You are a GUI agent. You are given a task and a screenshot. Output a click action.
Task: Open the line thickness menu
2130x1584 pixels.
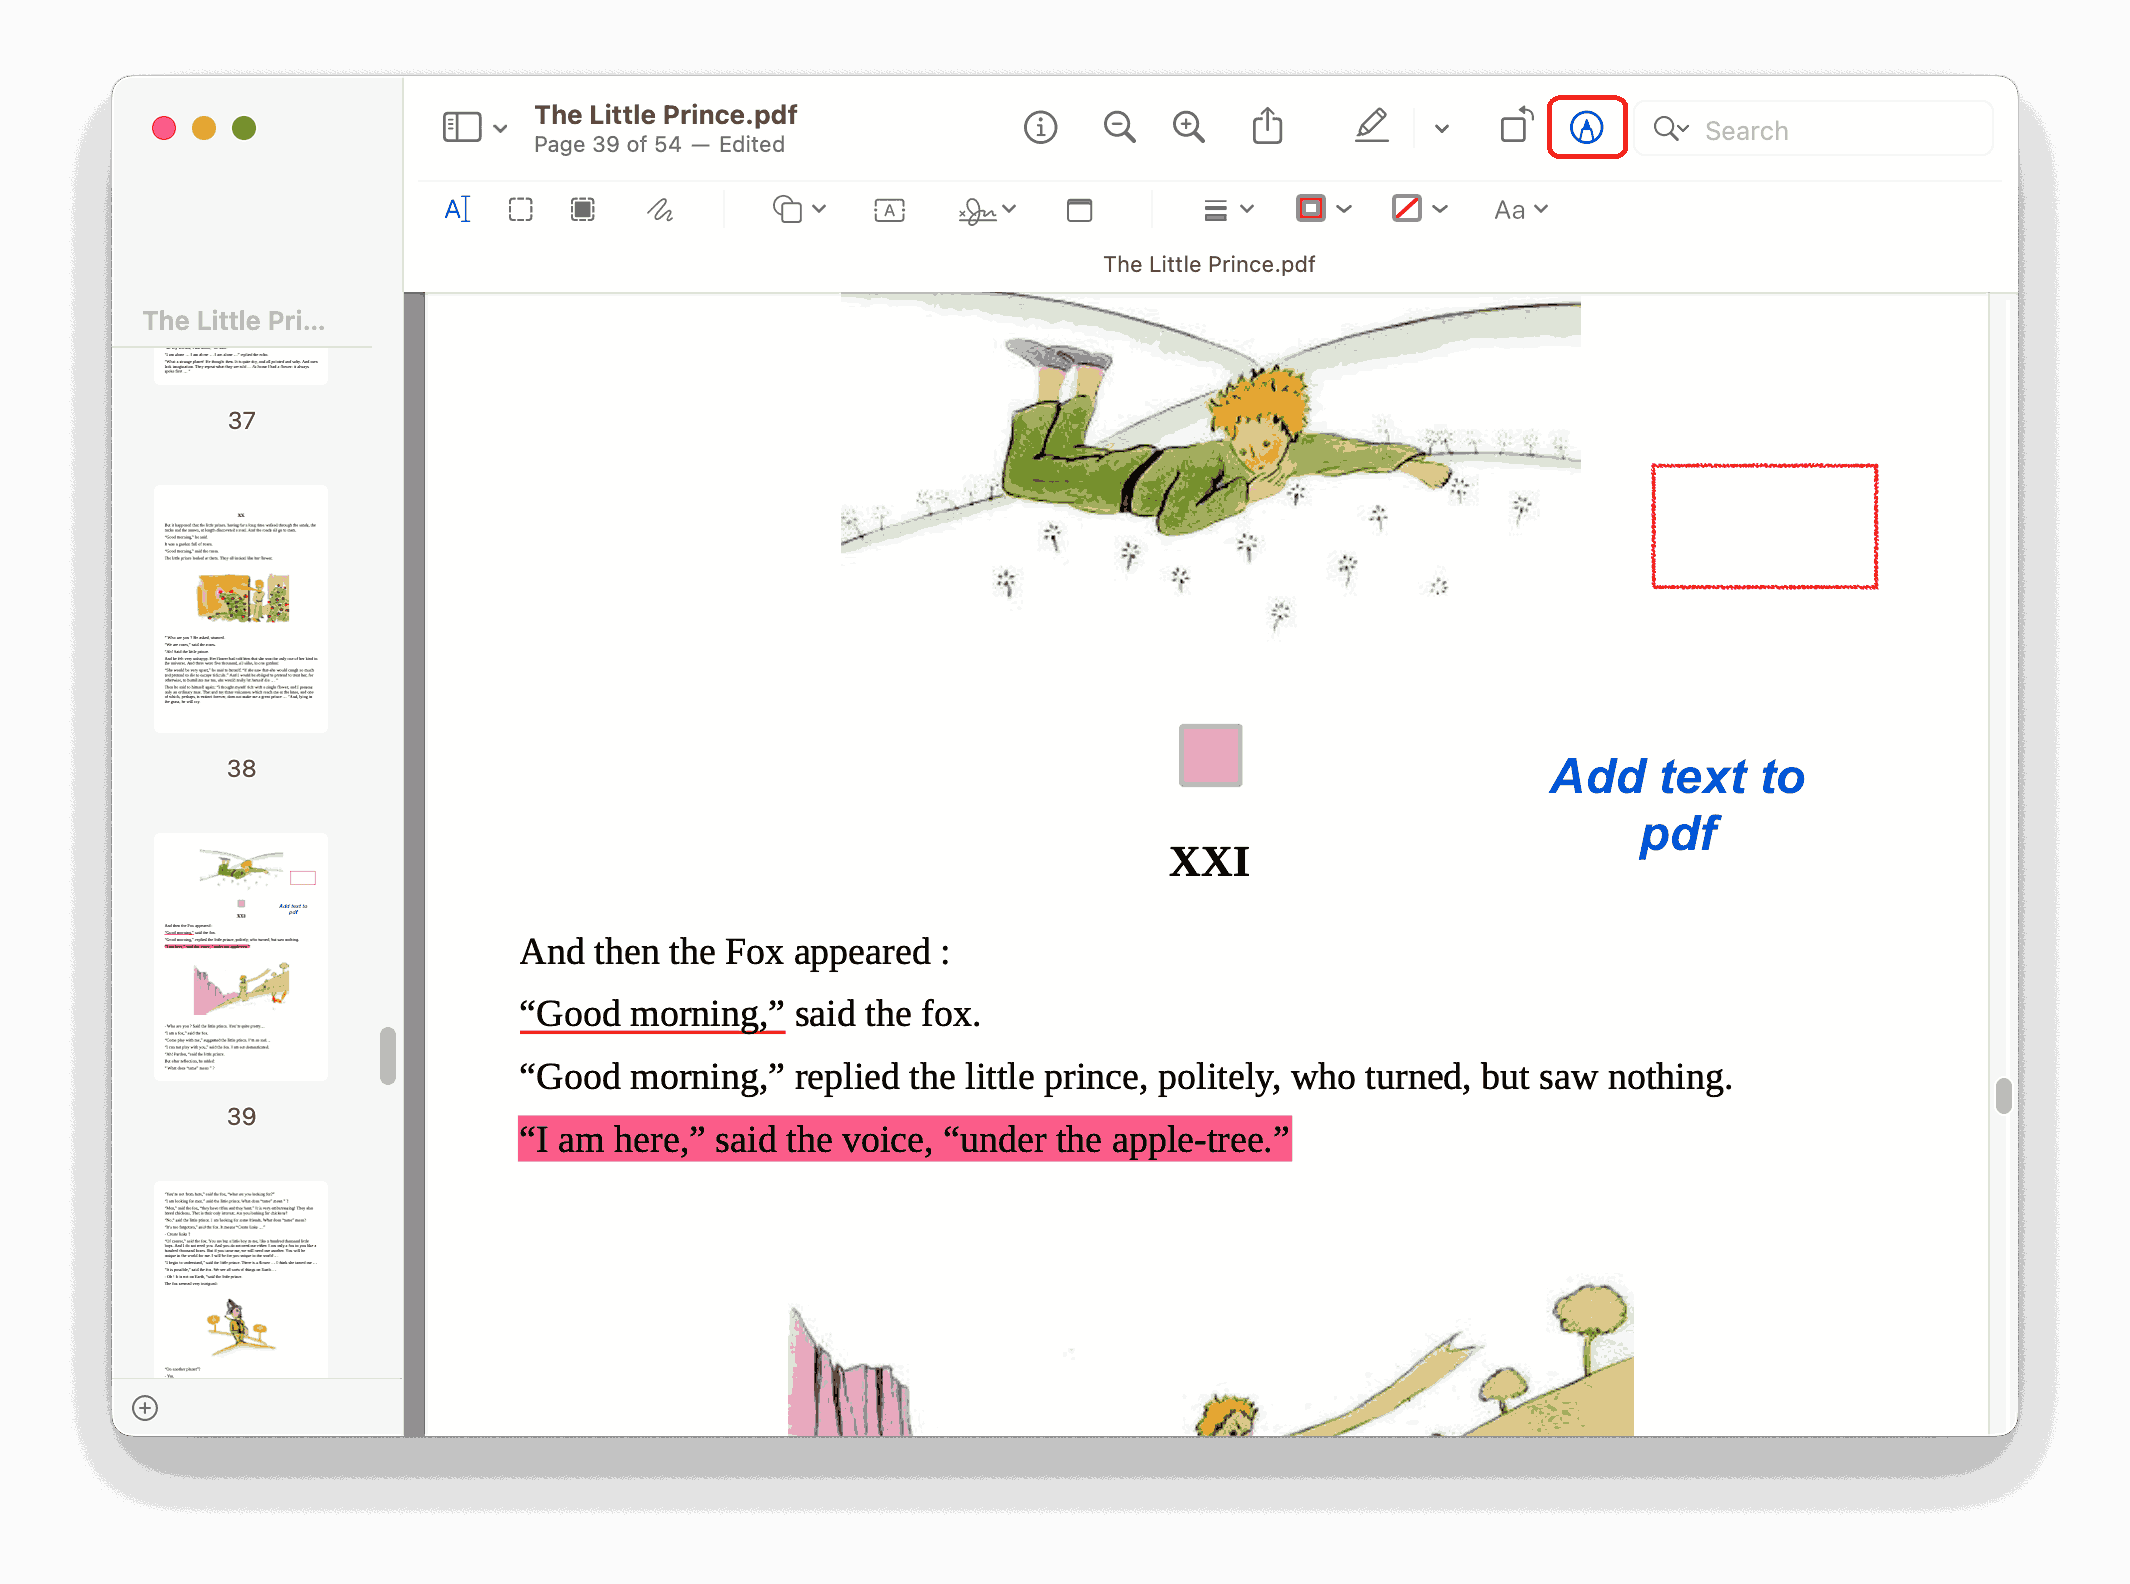[x=1247, y=209]
